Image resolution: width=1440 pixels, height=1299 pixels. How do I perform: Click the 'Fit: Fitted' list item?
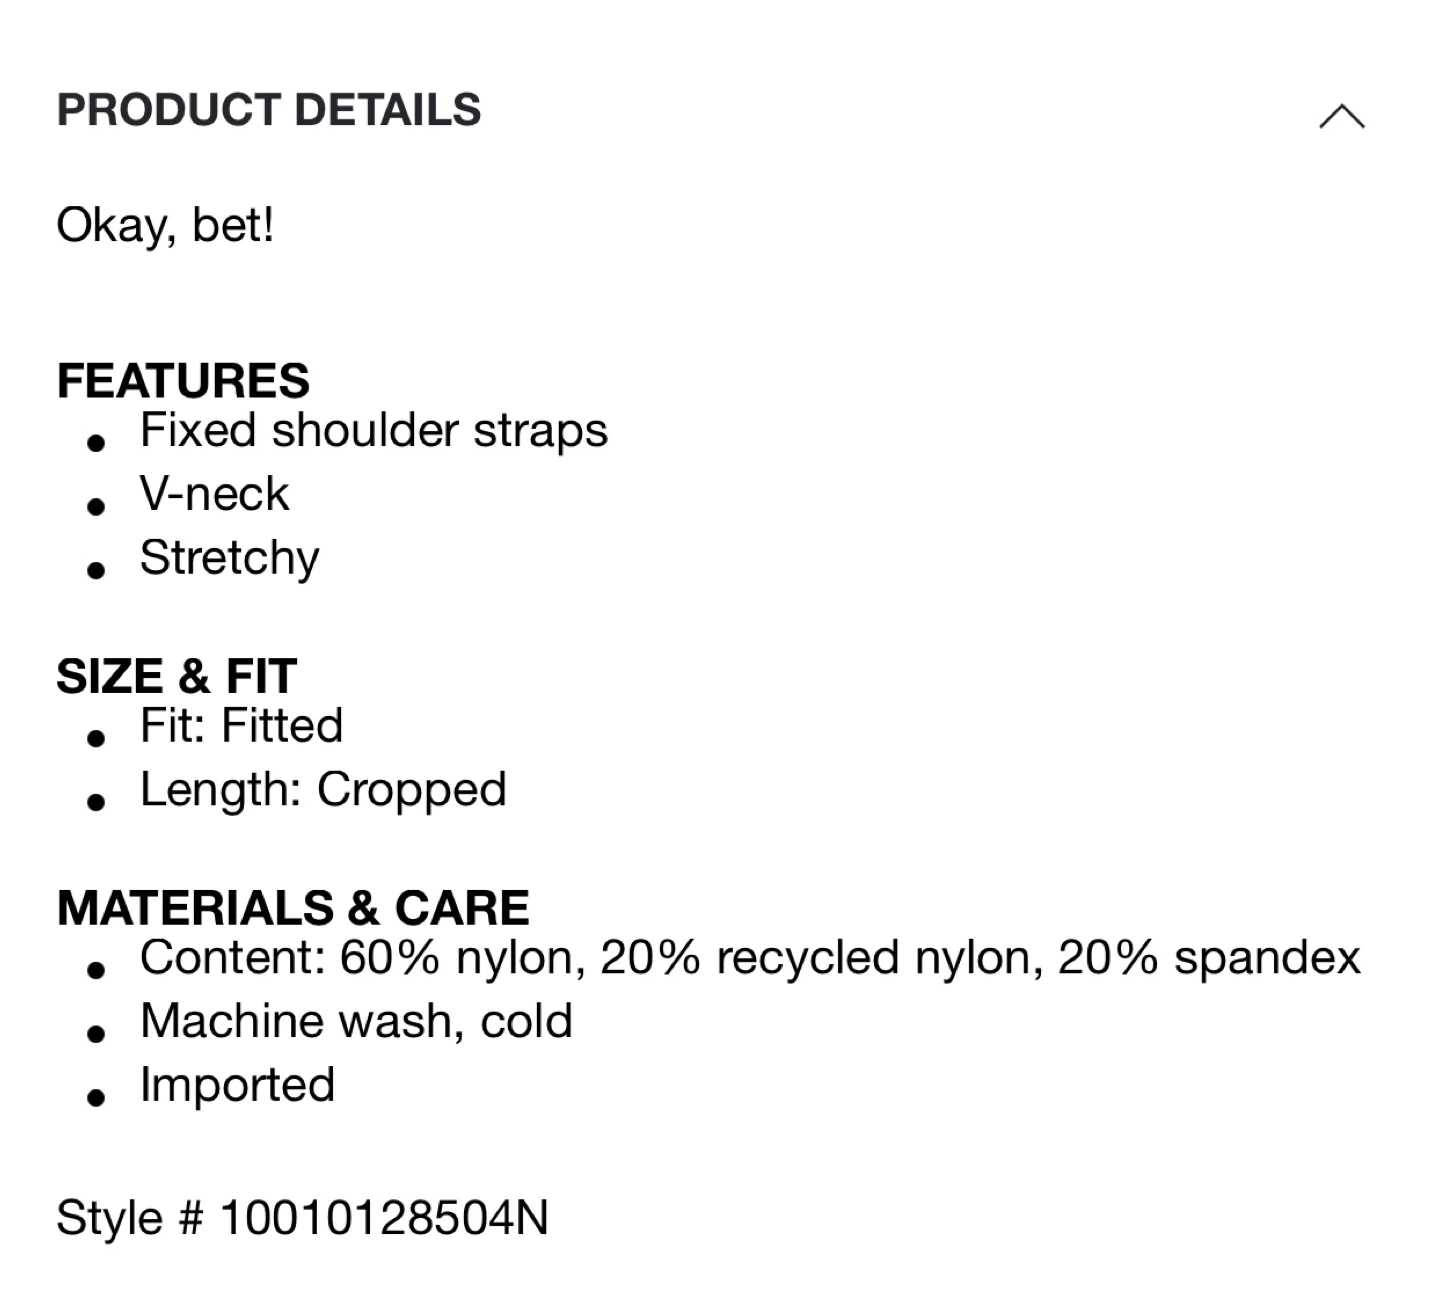pyautogui.click(x=241, y=726)
